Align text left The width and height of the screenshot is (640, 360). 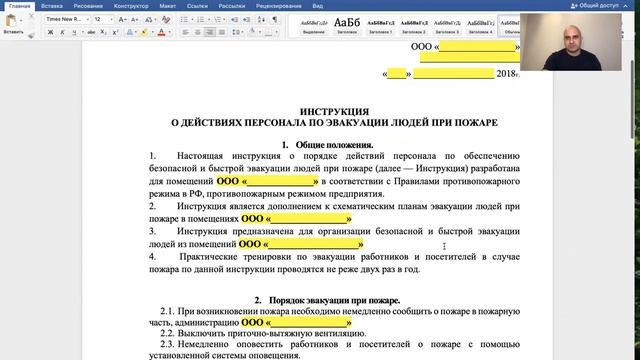point(186,32)
